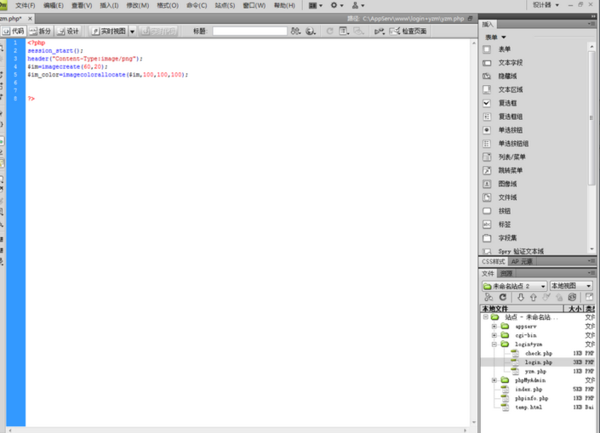
Task: Click the Insert panel scrollbar down arrow
Action: tap(592, 249)
